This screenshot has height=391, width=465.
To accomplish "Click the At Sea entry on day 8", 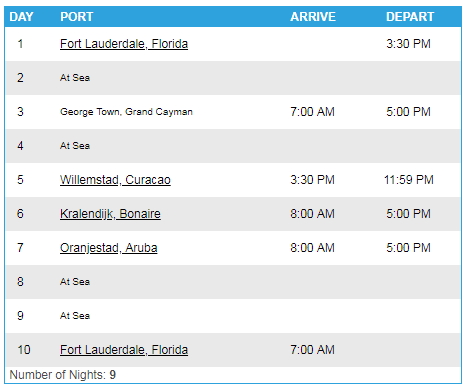I will 75,282.
